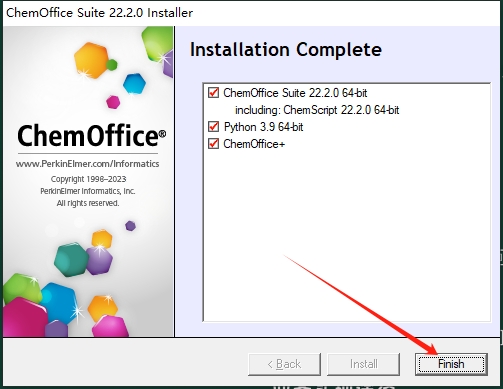Viewport: 503px width, 389px height.
Task: Uncheck the Python 3.9 64-bit checkbox
Action: click(213, 127)
